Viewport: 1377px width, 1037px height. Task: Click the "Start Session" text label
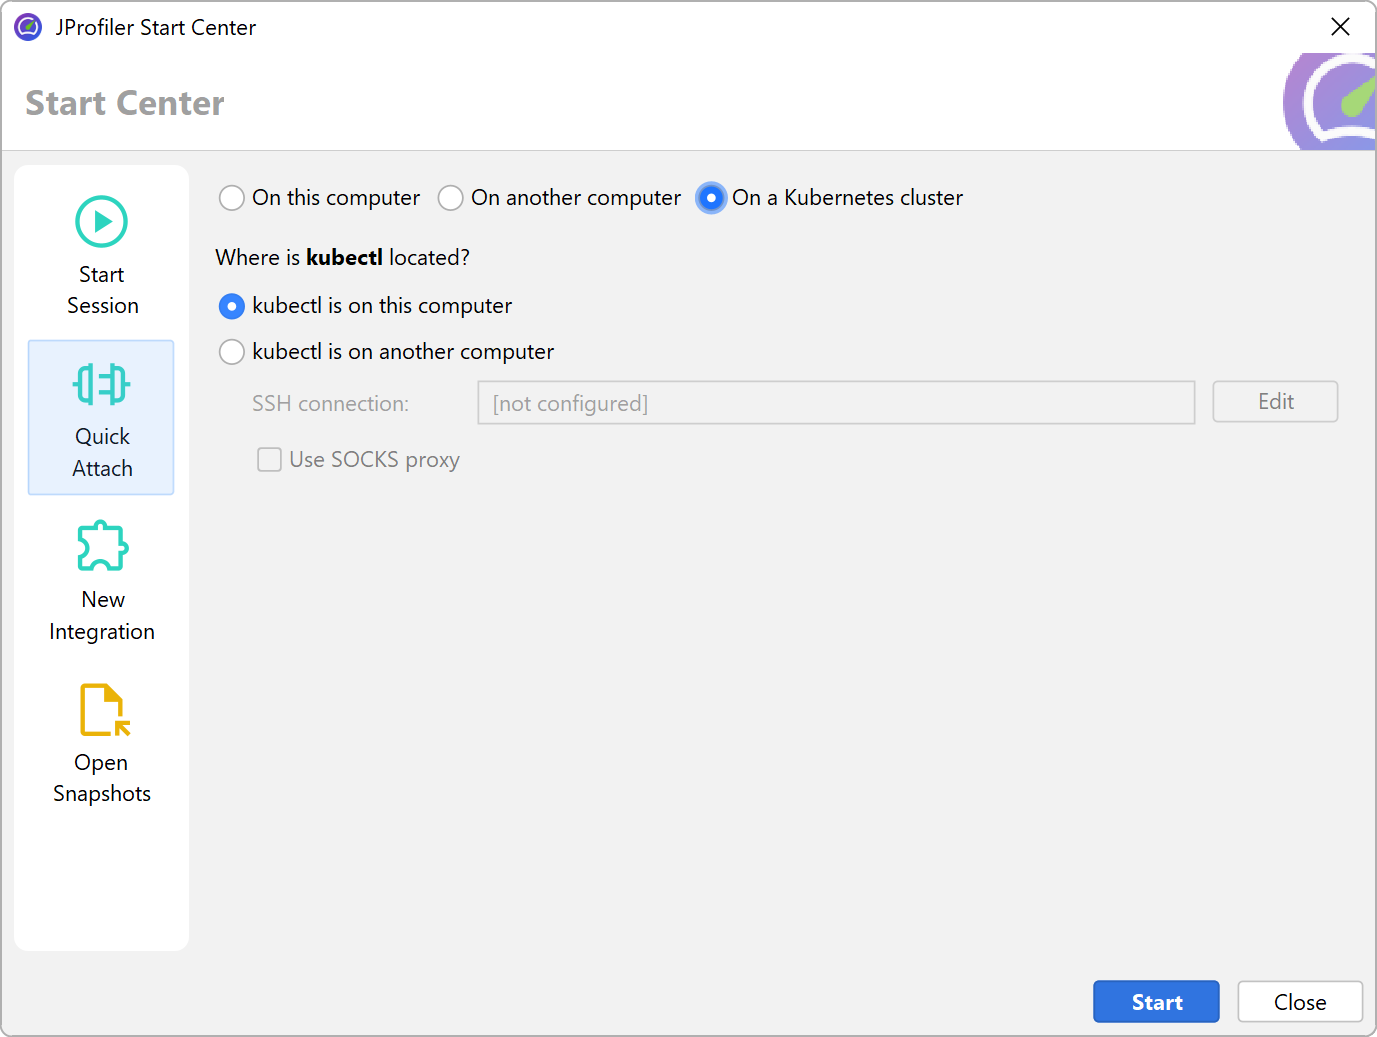pyautogui.click(x=102, y=290)
